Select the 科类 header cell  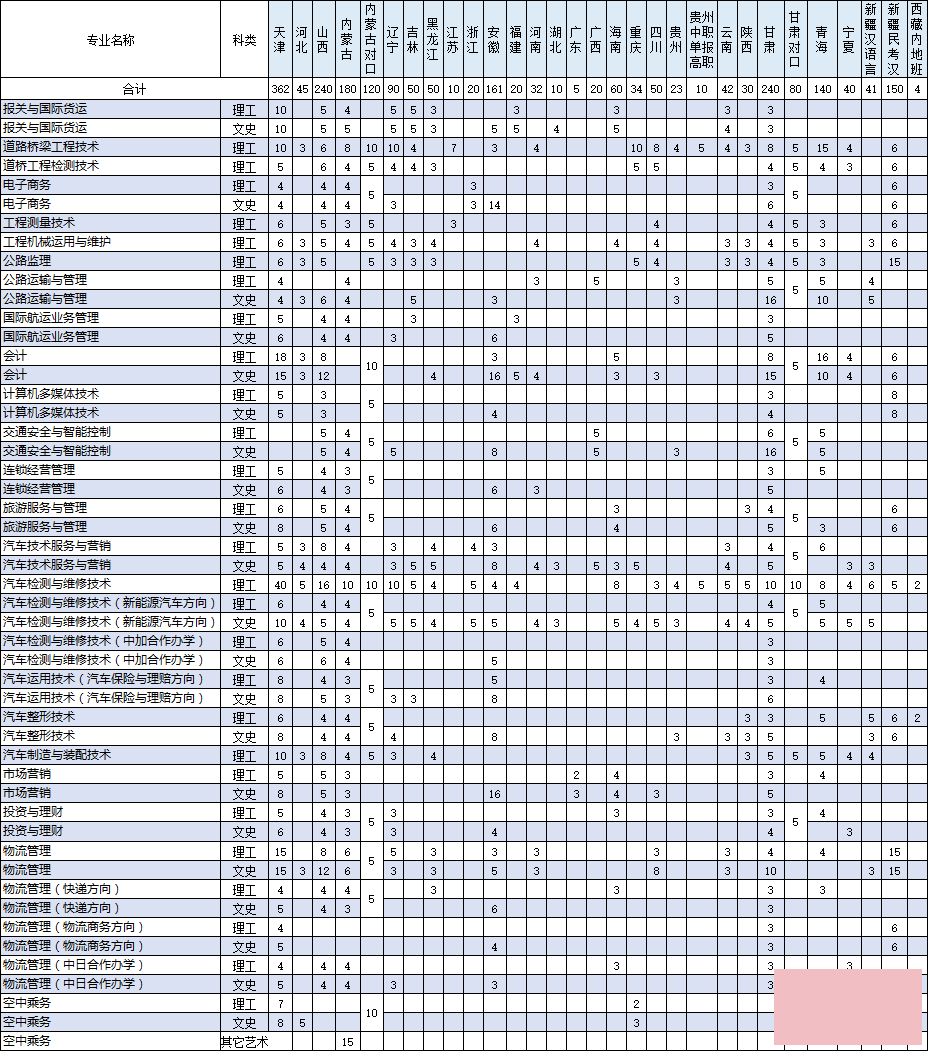[244, 40]
